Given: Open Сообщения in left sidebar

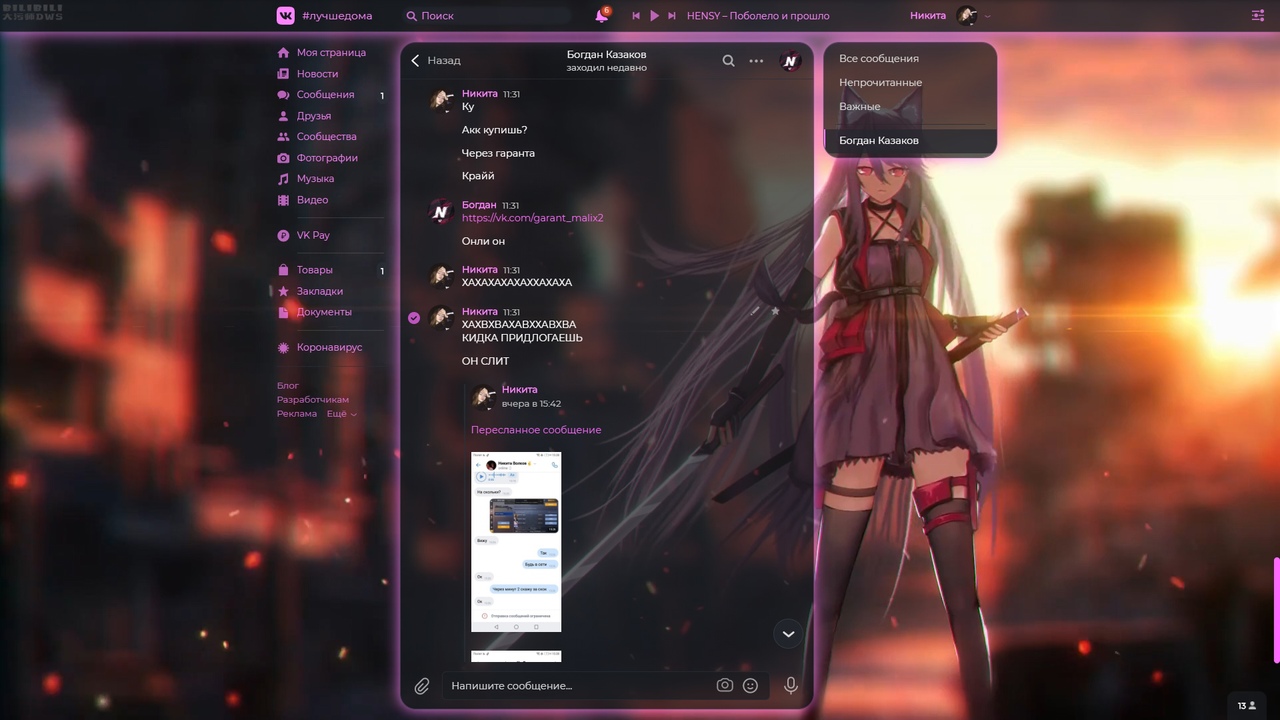Looking at the screenshot, I should (325, 95).
